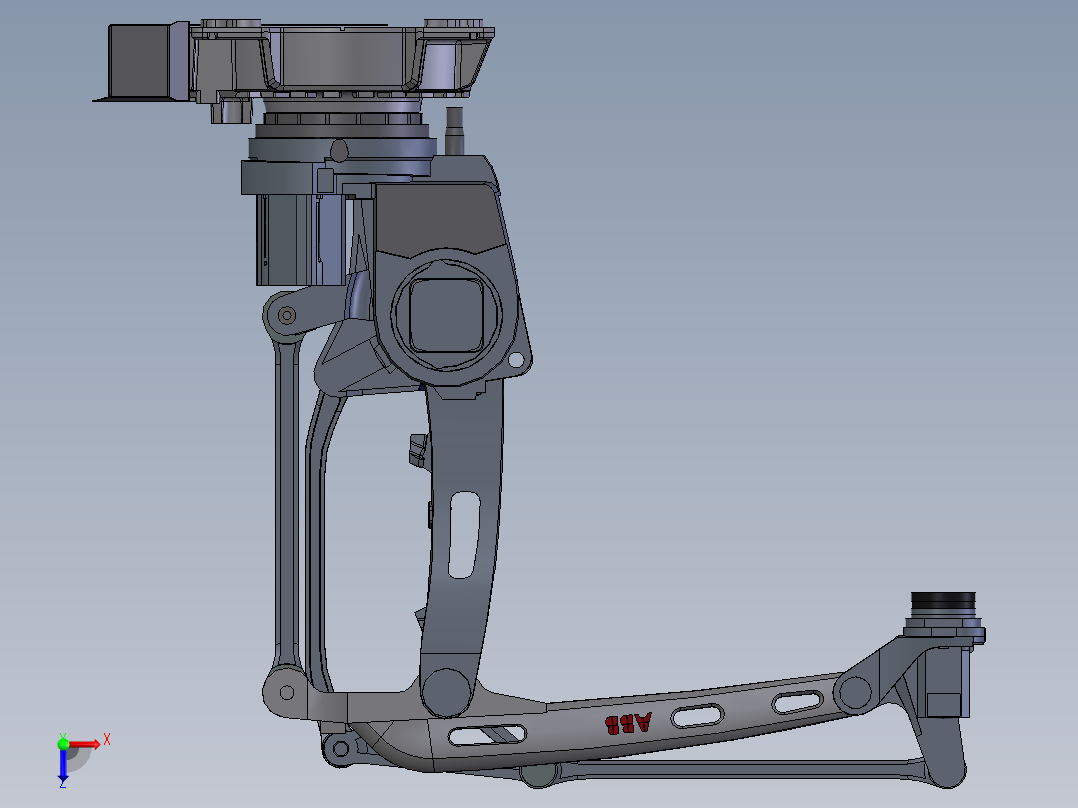Select the black cylindrical fitting on the right end
The height and width of the screenshot is (808, 1078).
coord(942,602)
